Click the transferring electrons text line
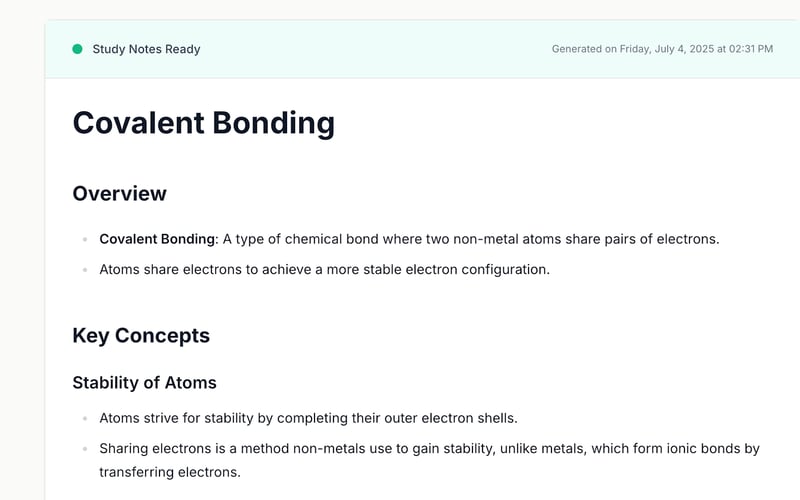Screen dimensions: 800x500 (169, 471)
